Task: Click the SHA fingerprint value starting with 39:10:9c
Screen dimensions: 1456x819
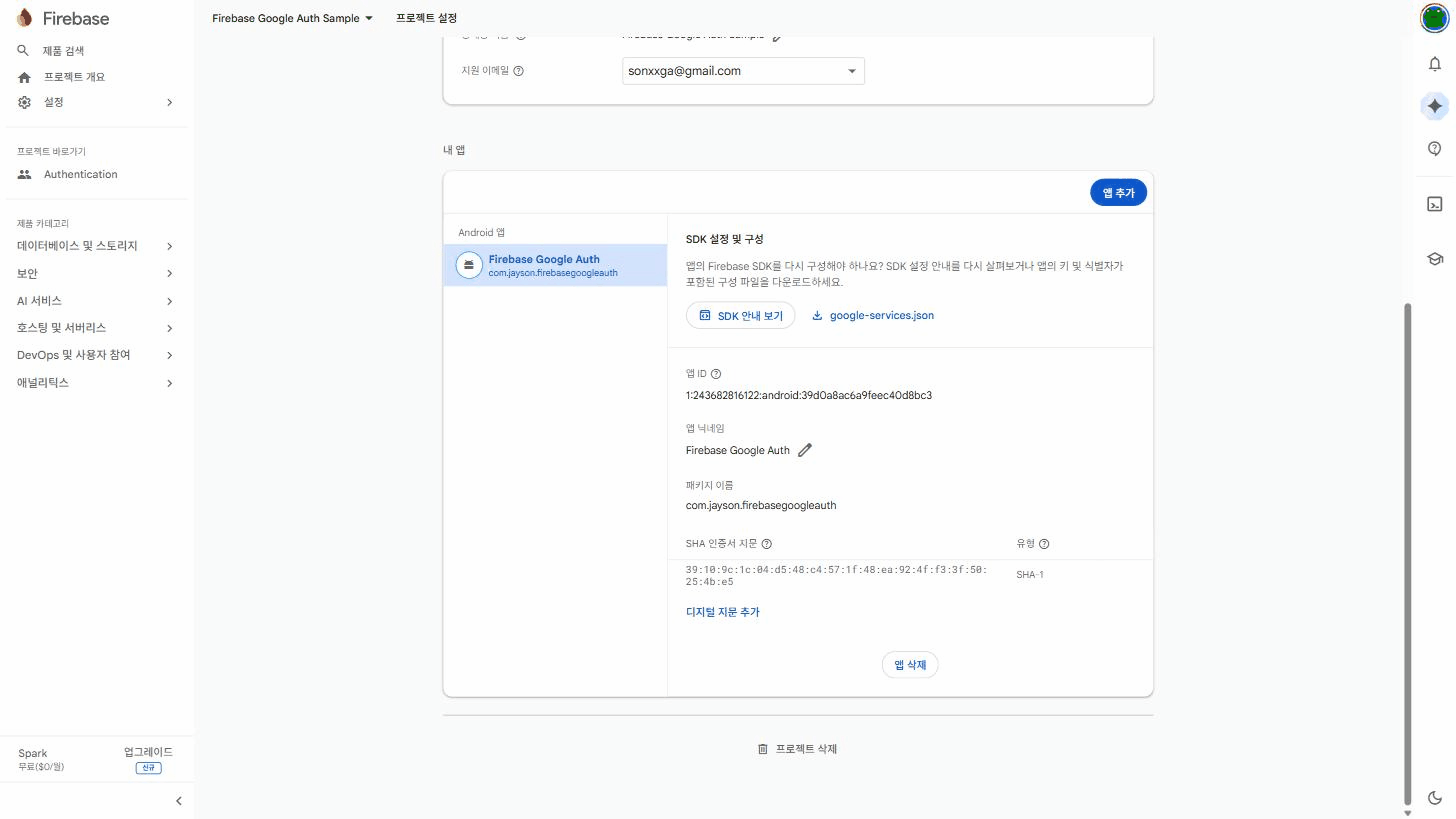Action: (x=836, y=576)
